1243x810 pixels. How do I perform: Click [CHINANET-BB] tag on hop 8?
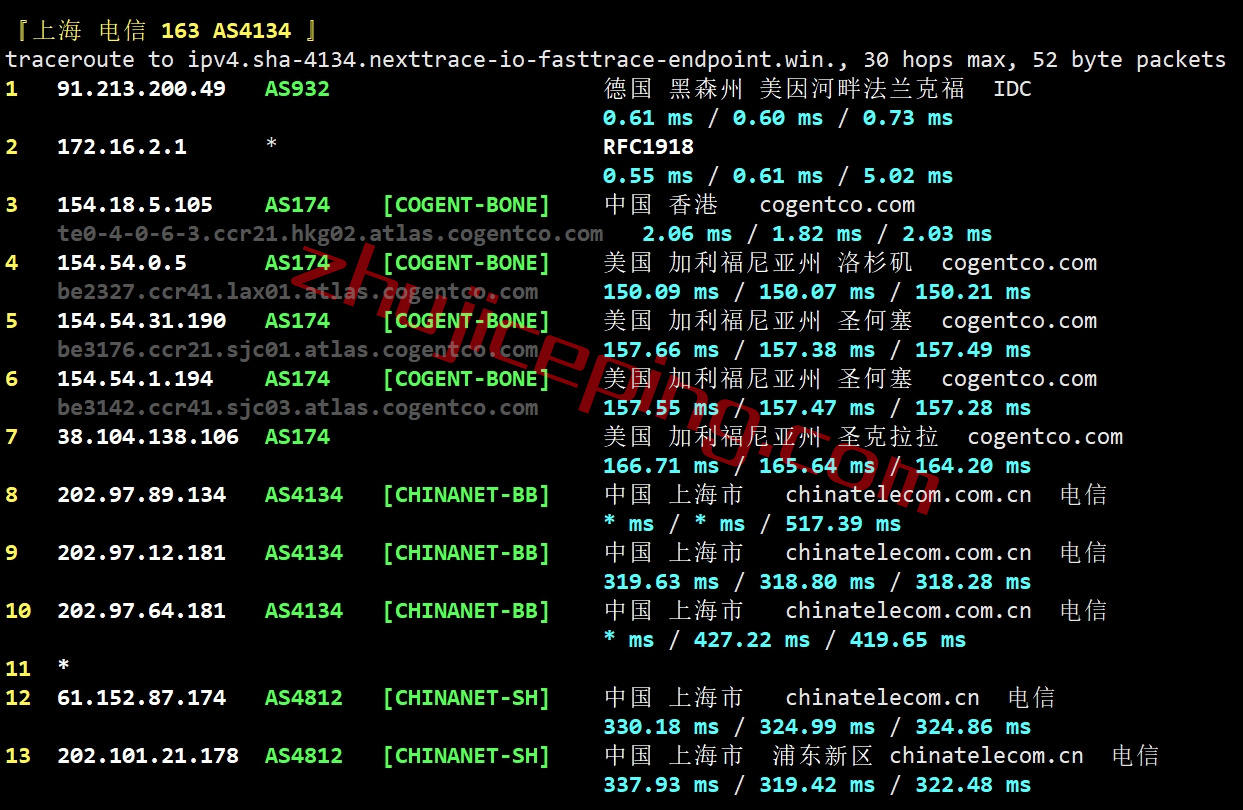coord(466,495)
